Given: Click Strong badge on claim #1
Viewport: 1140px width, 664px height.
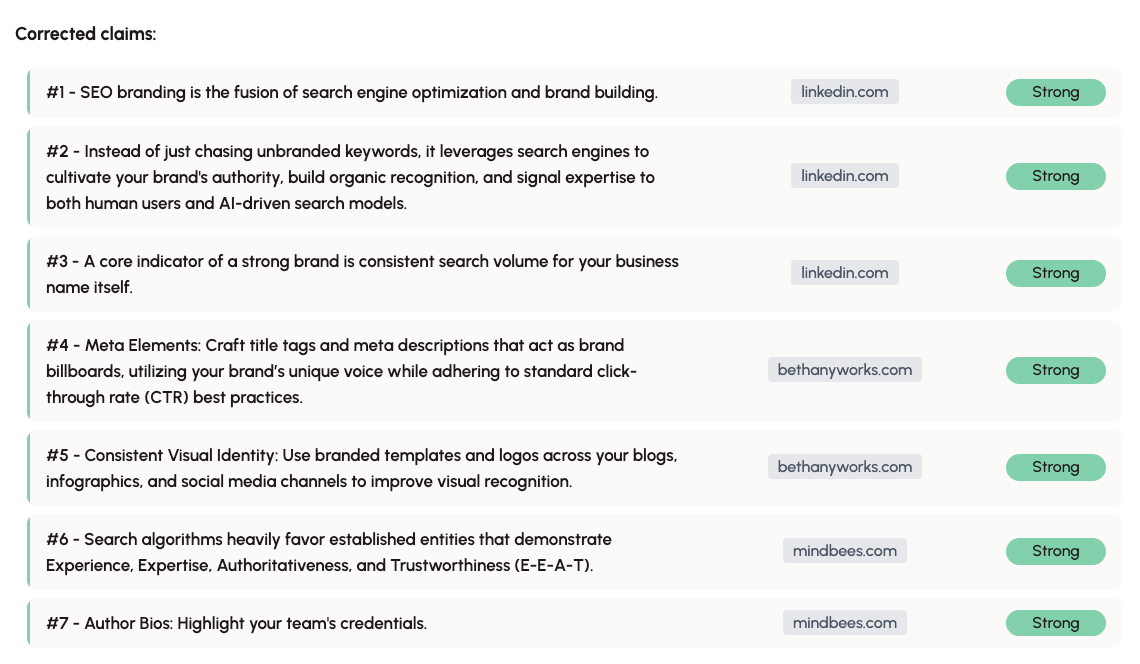Looking at the screenshot, I should (x=1056, y=92).
